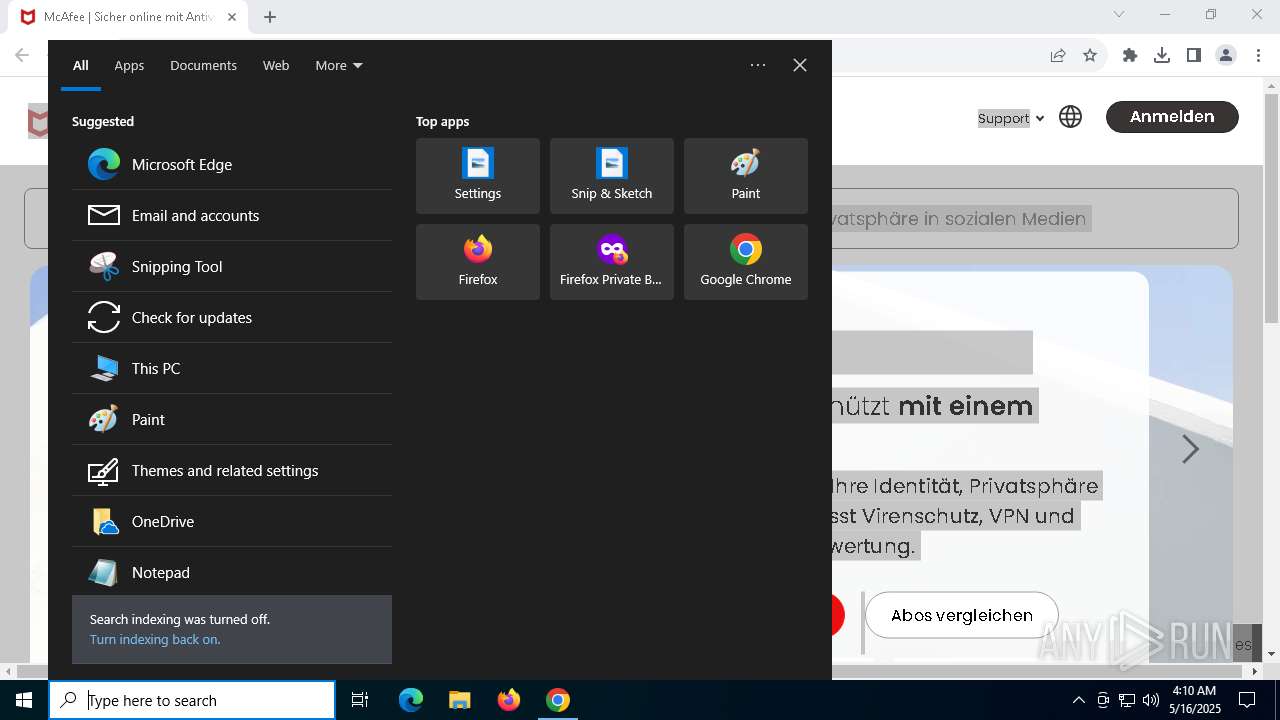Open This PC from suggested list

point(232,368)
